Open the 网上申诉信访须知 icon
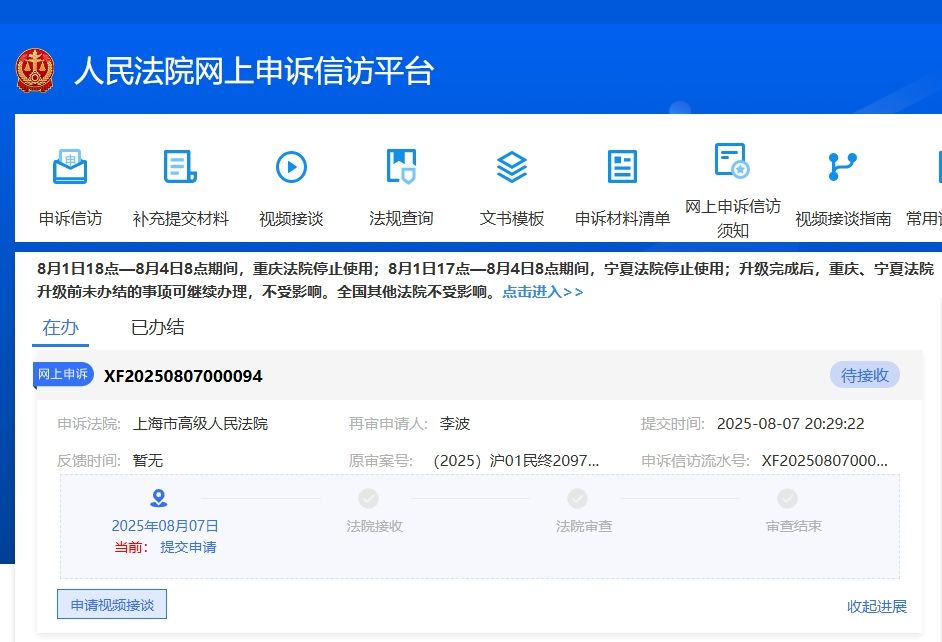942x642 pixels. 732,160
